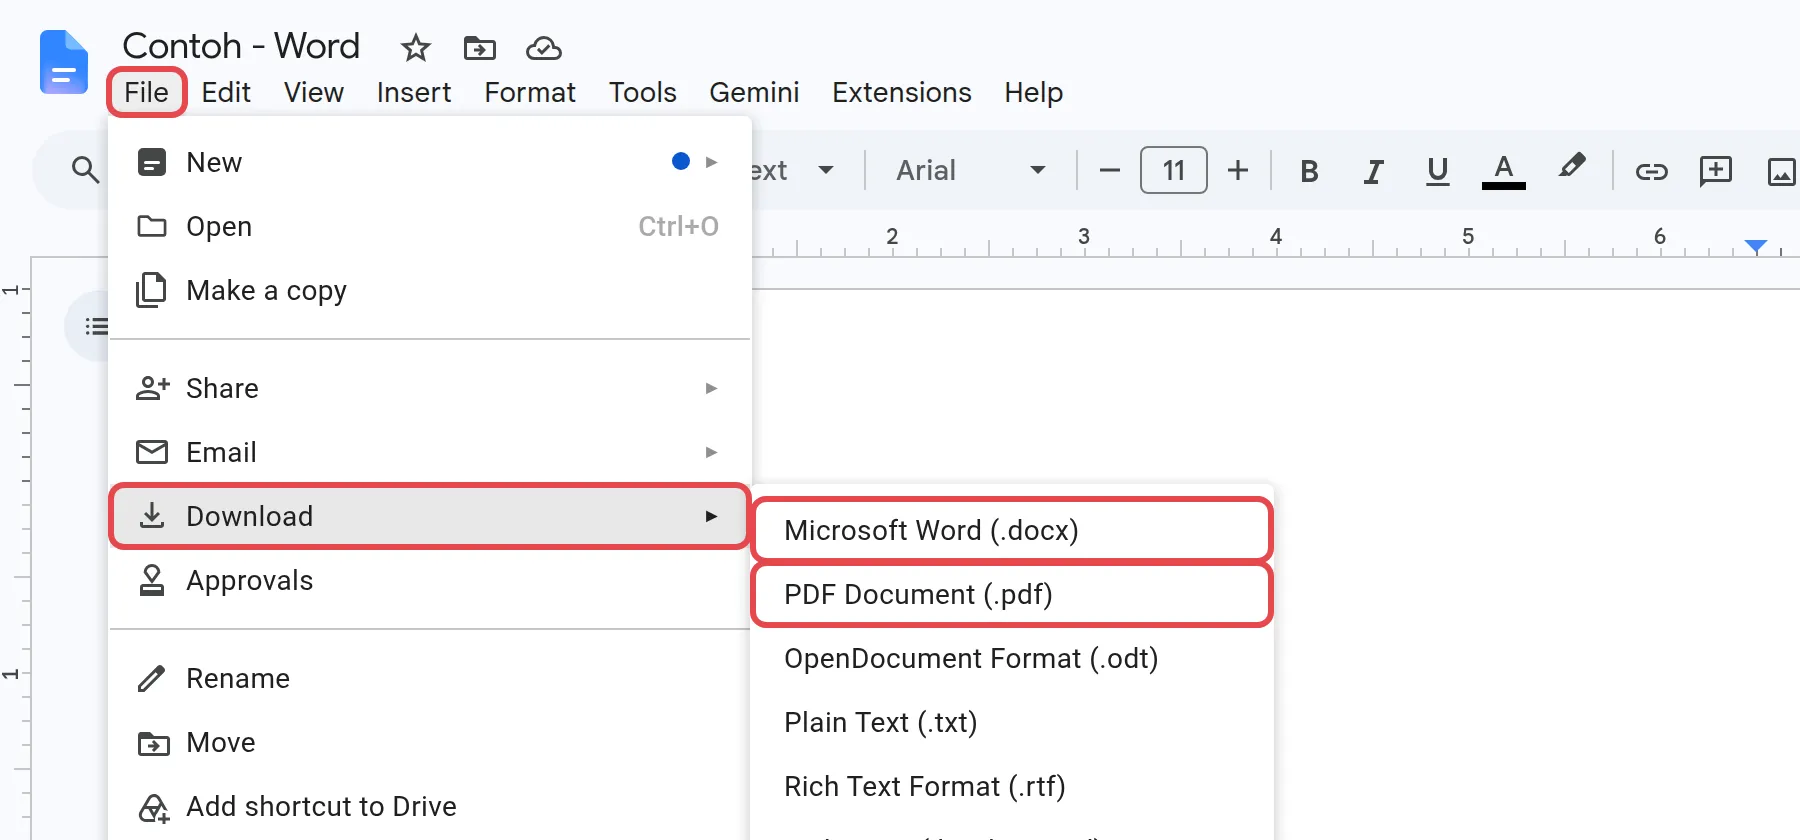The width and height of the screenshot is (1800, 840).
Task: Toggle underline formatting
Action: [x=1437, y=171]
